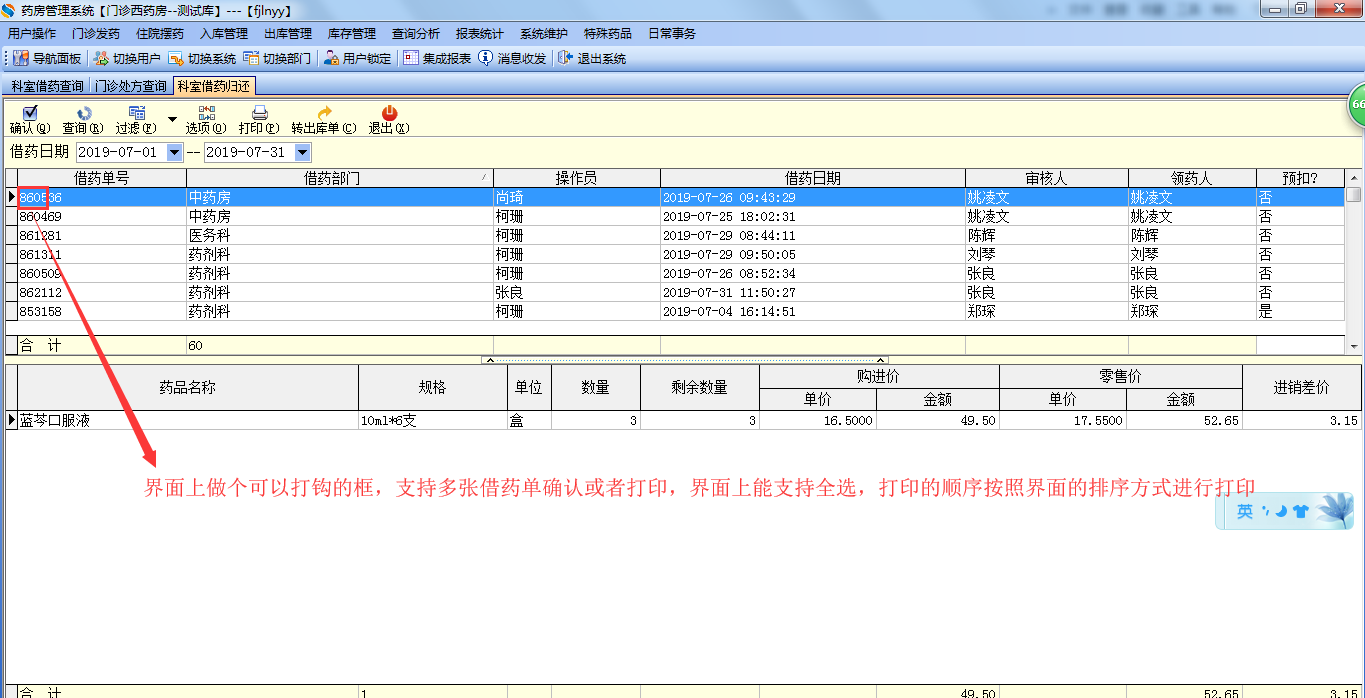Click the 打印(P) printer icon
Viewport: 1365px width, 698px height.
tap(259, 113)
